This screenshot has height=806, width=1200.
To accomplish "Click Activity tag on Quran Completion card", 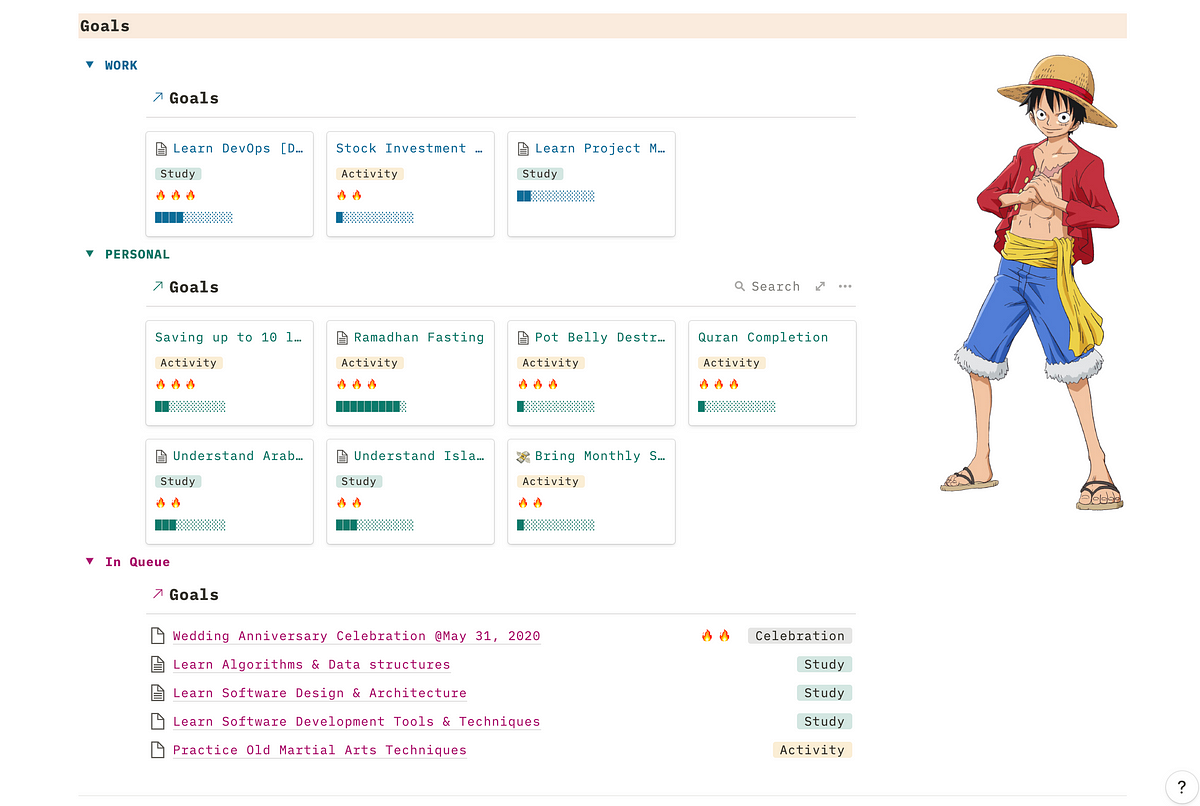I will tap(731, 363).
